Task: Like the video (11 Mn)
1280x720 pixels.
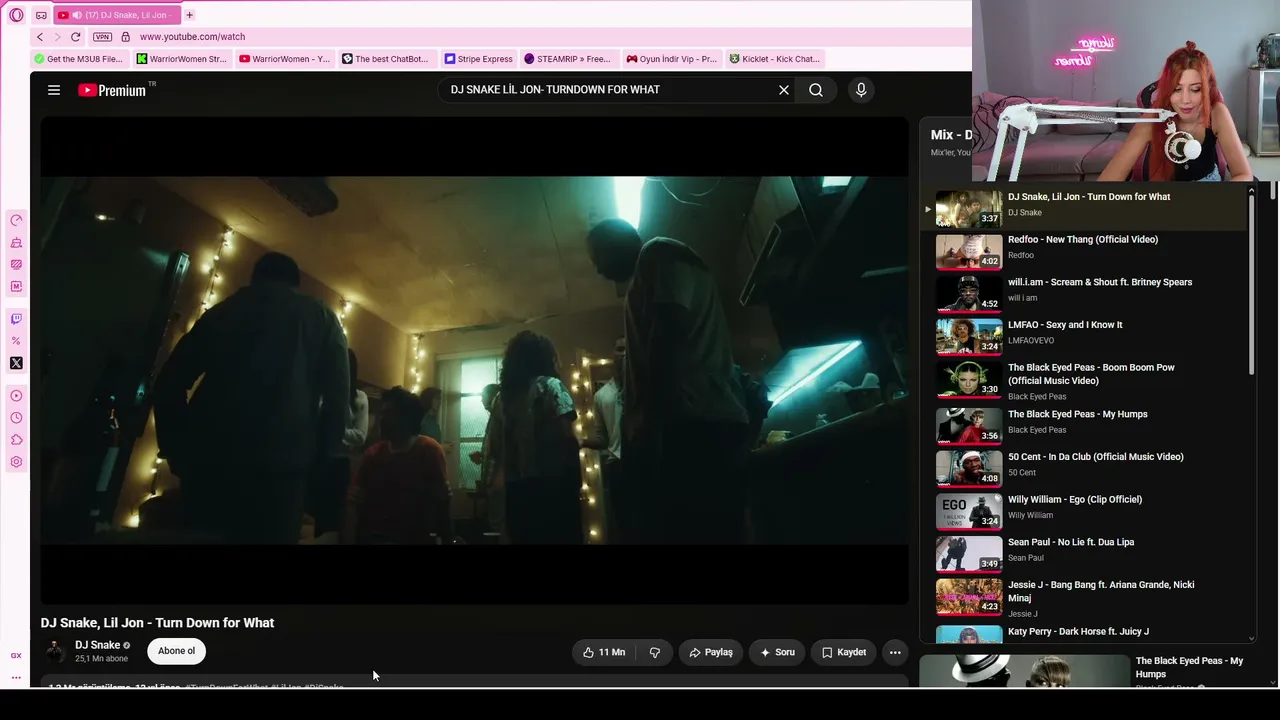Action: click(x=604, y=652)
